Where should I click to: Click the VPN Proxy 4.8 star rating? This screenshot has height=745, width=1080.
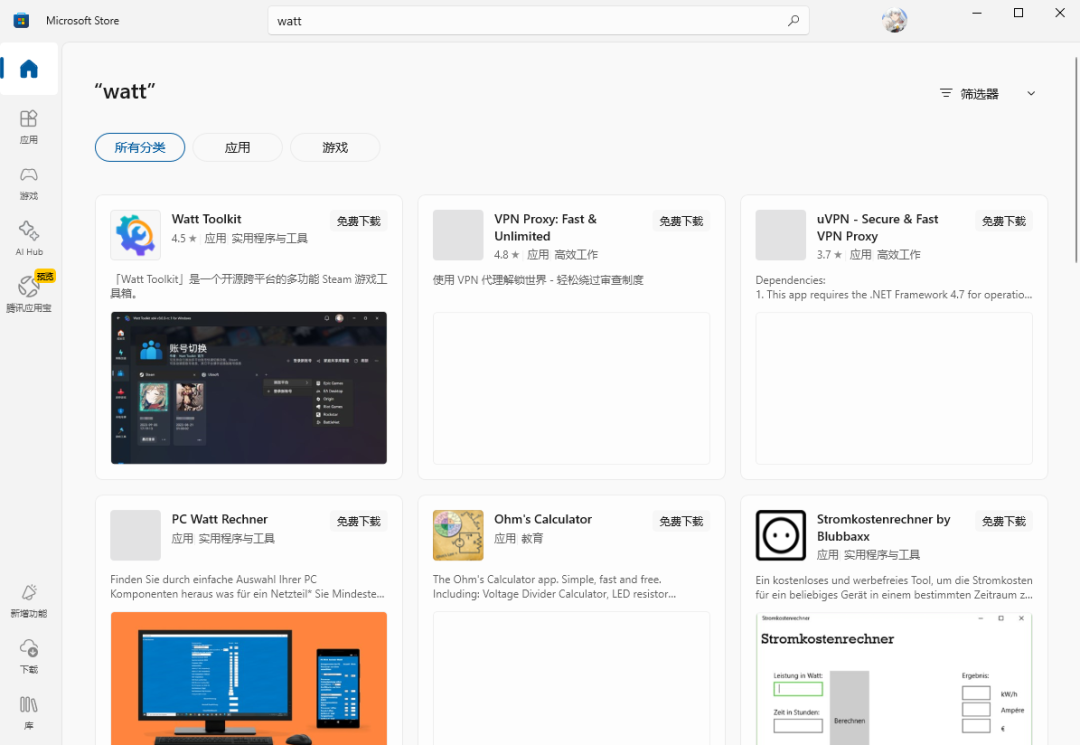506,255
